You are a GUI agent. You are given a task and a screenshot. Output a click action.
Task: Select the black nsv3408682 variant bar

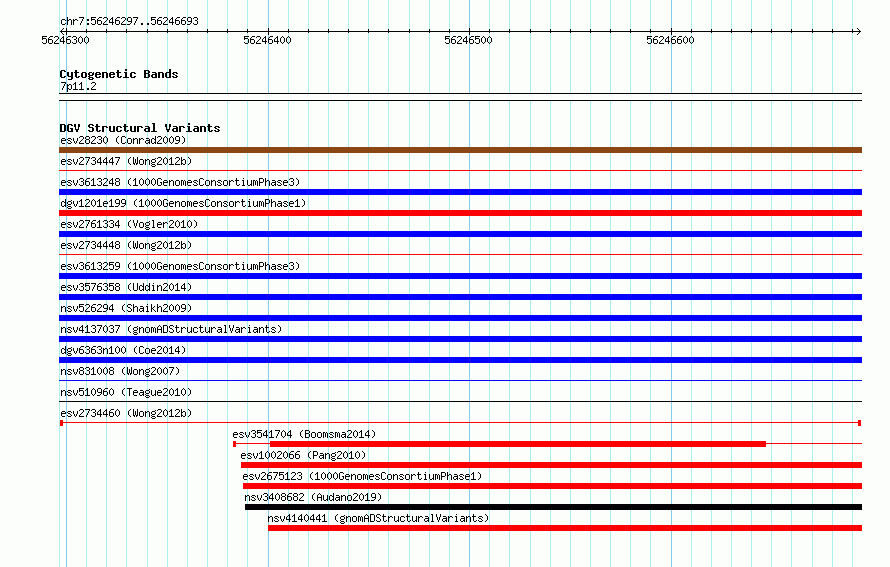point(553,507)
